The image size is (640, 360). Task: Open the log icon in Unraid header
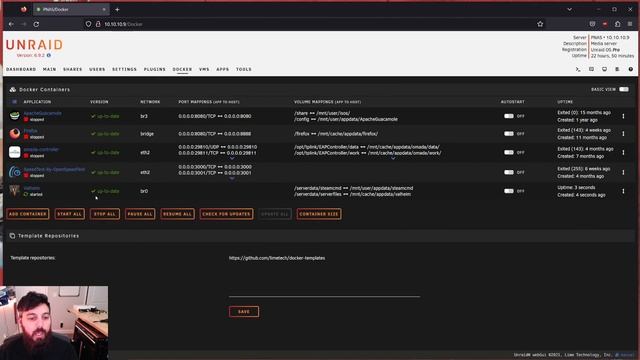[617, 69]
